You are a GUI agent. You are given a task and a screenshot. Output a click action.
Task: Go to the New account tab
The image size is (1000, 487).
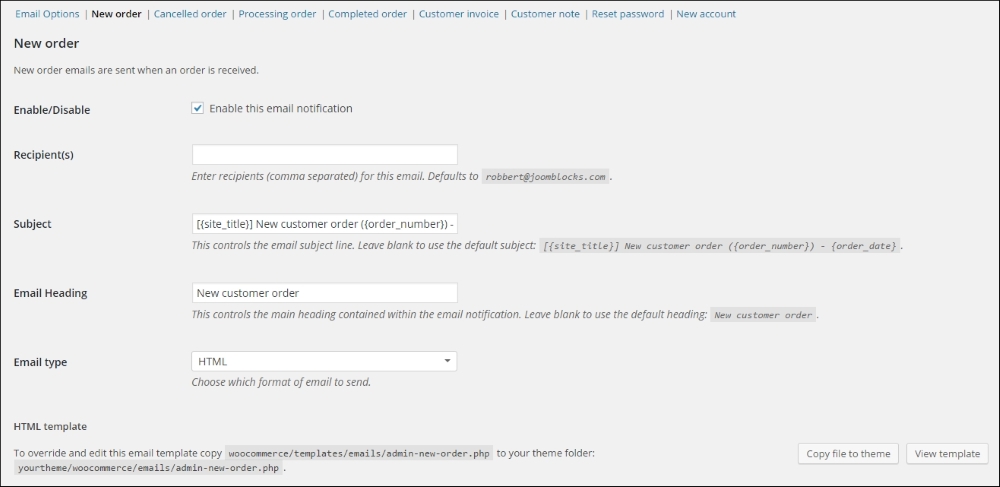[706, 14]
